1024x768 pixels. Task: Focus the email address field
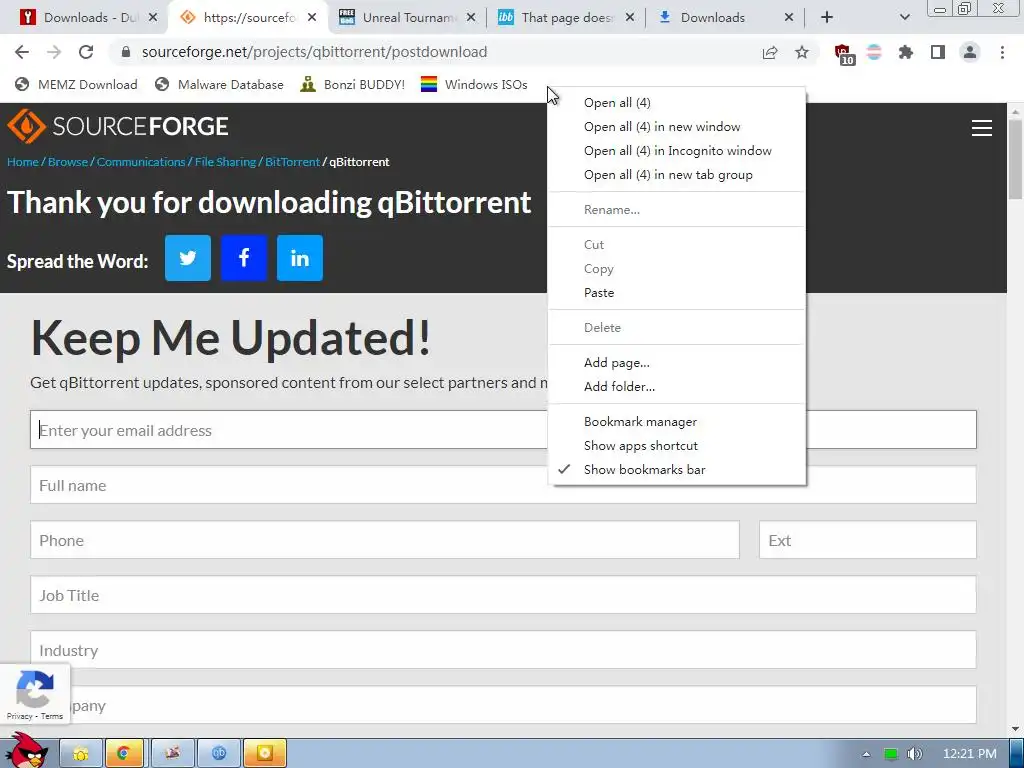click(503, 430)
